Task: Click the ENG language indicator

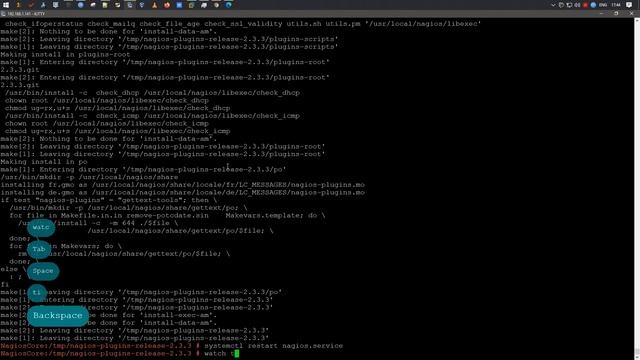Action: pyautogui.click(x=603, y=5)
